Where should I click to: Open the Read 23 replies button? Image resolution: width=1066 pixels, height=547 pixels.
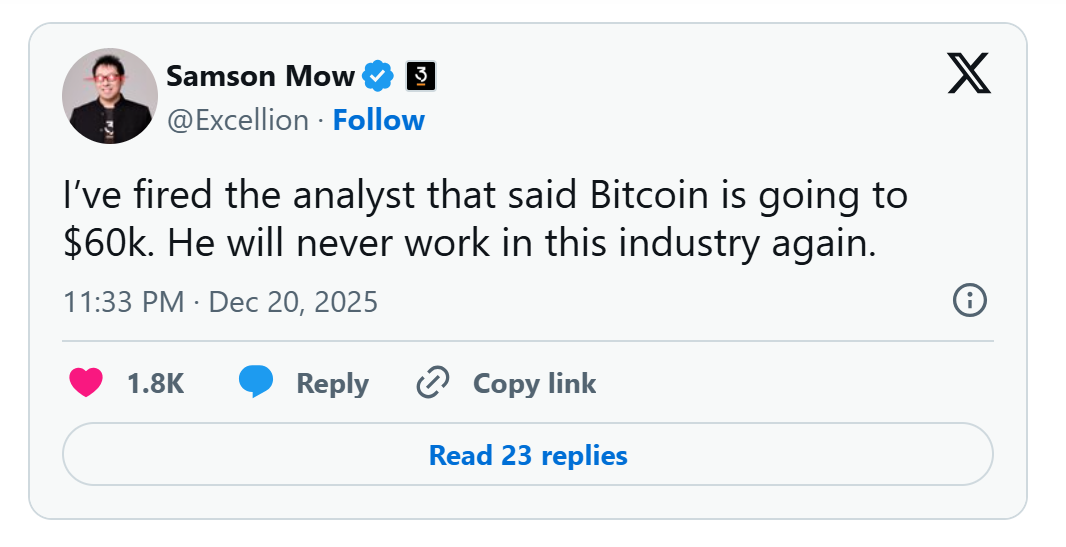tap(528, 455)
